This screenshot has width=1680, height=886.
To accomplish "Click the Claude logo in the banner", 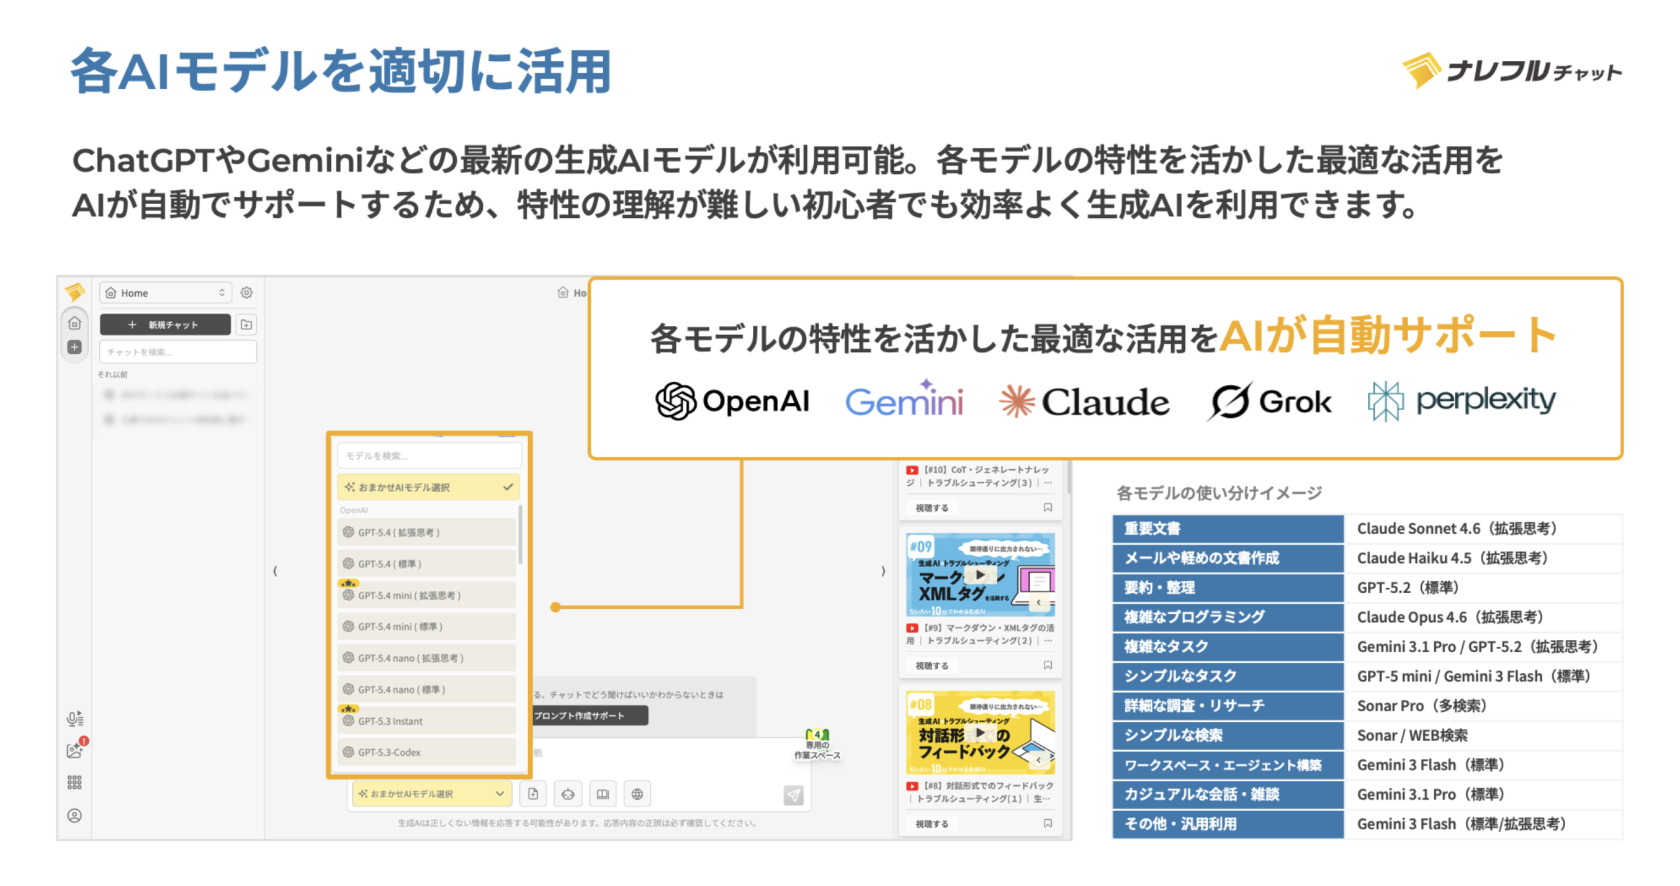I will [x=1084, y=402].
